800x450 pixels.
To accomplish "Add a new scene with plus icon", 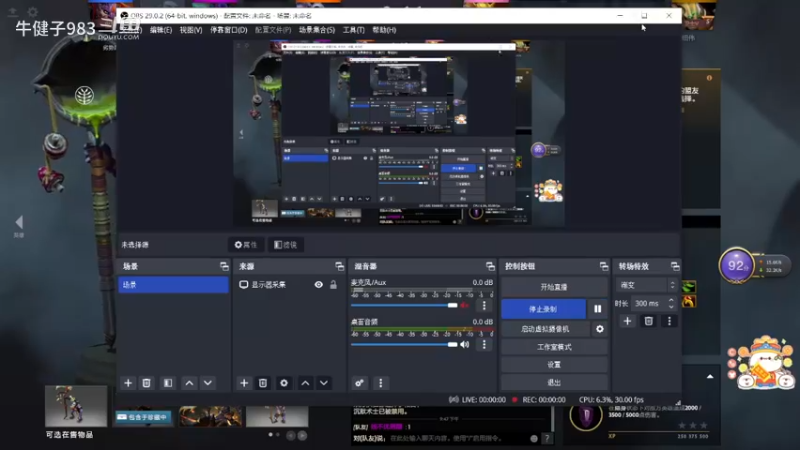I will [x=128, y=383].
